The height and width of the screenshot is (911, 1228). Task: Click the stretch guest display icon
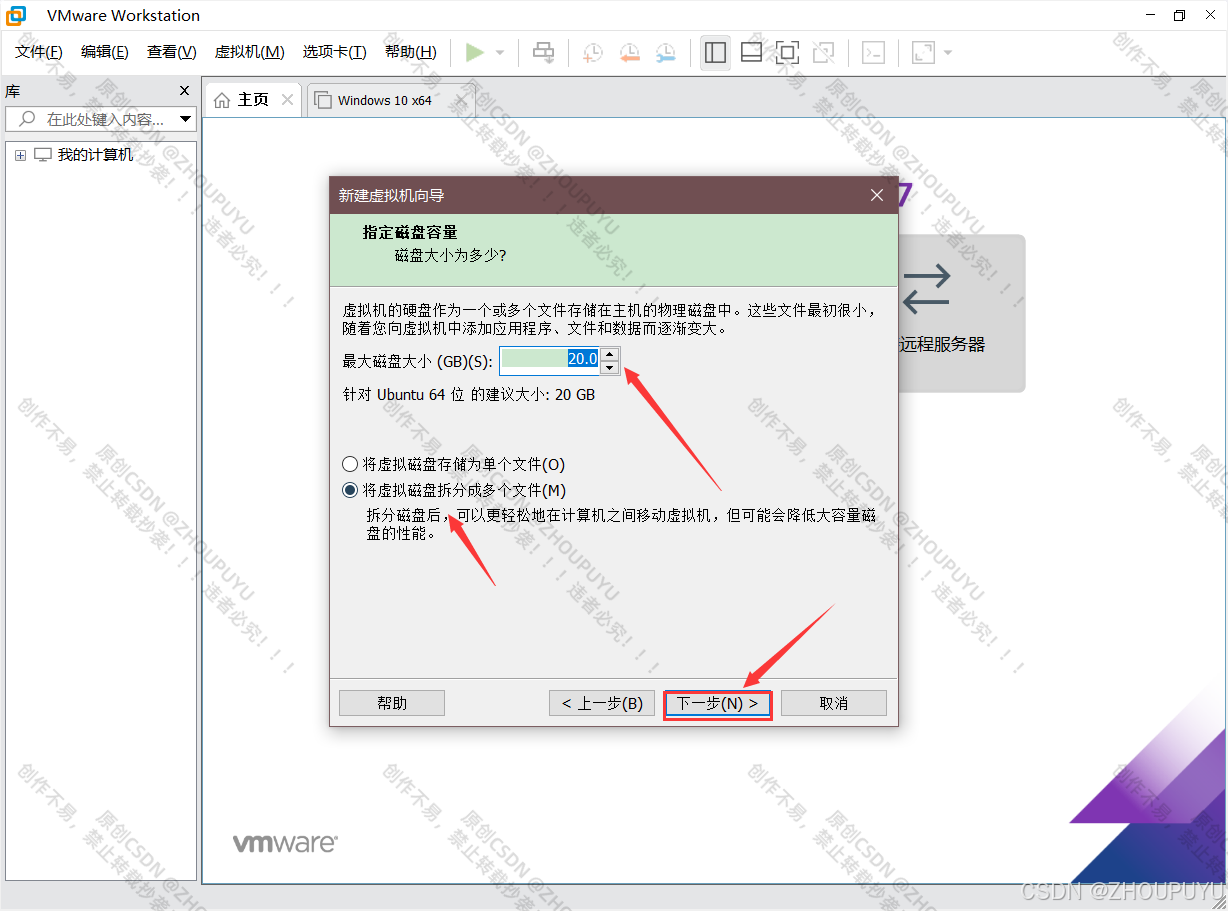point(923,52)
